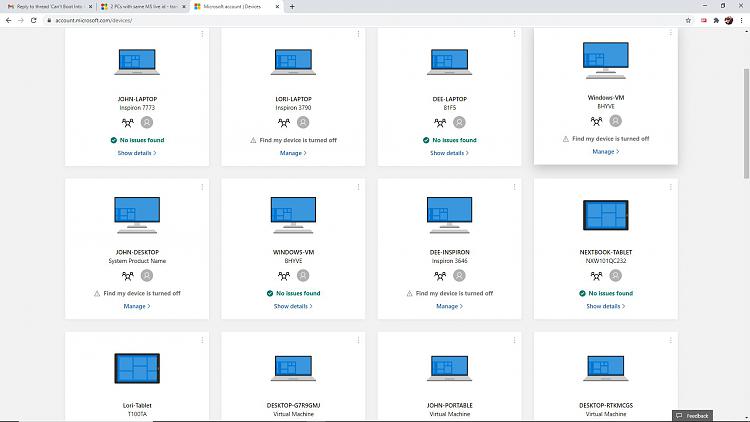Manage the LORI-LAPTOP device
Screen dimensions: 750x422
pos(293,153)
